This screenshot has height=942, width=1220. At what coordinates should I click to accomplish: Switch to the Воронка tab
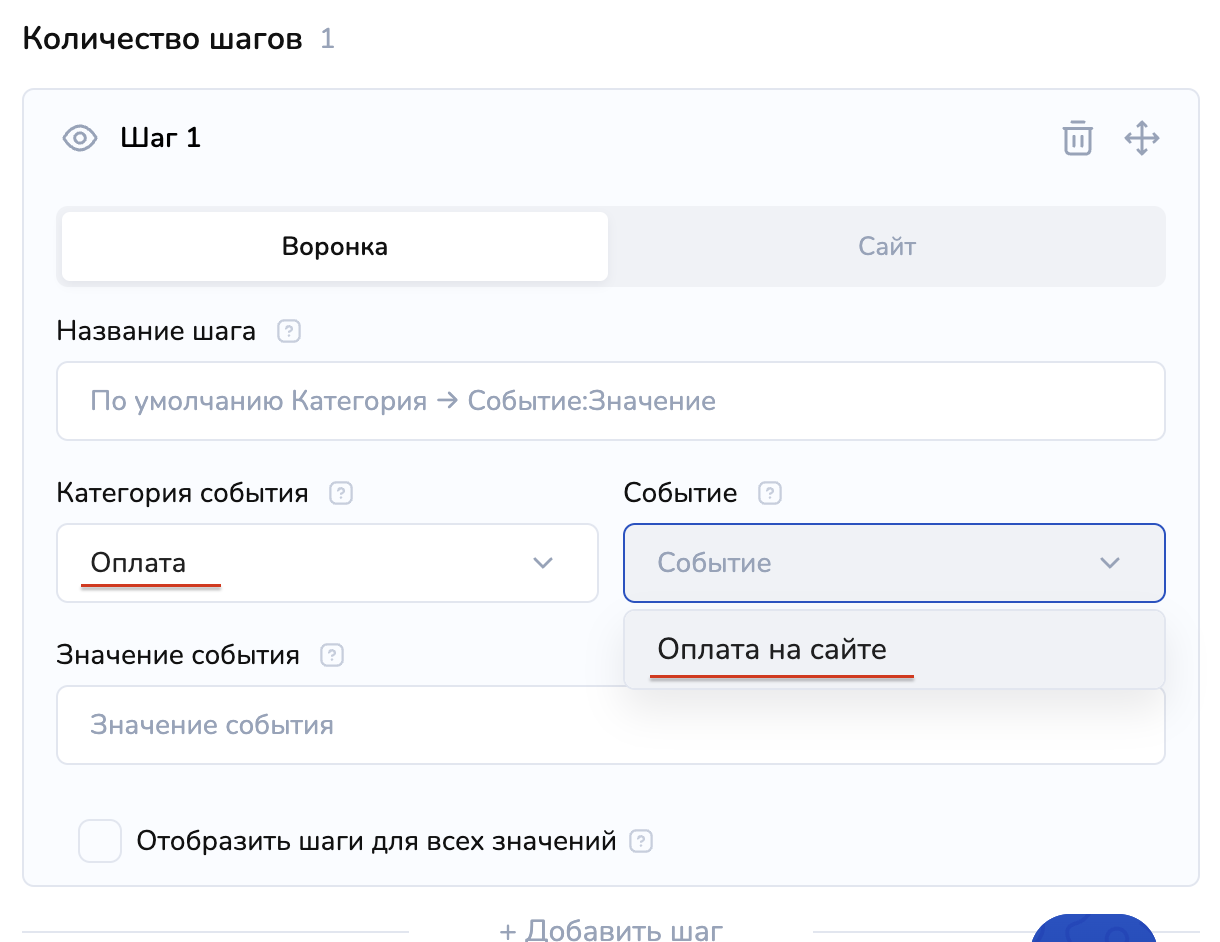(x=335, y=246)
